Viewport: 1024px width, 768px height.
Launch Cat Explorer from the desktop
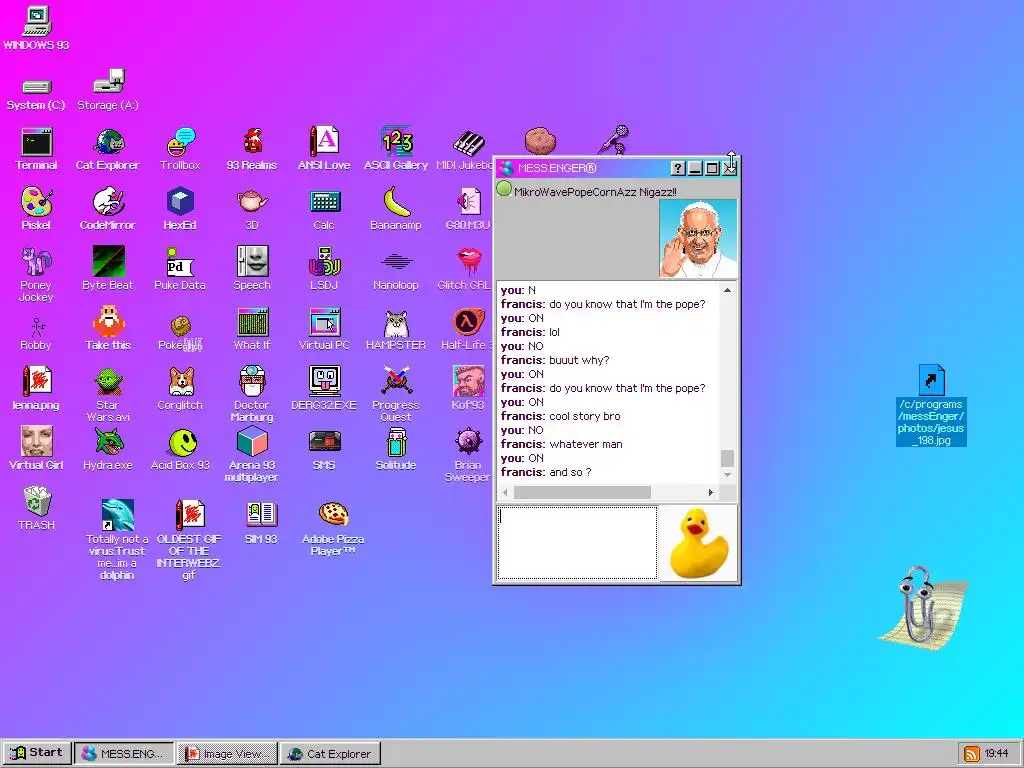click(108, 142)
